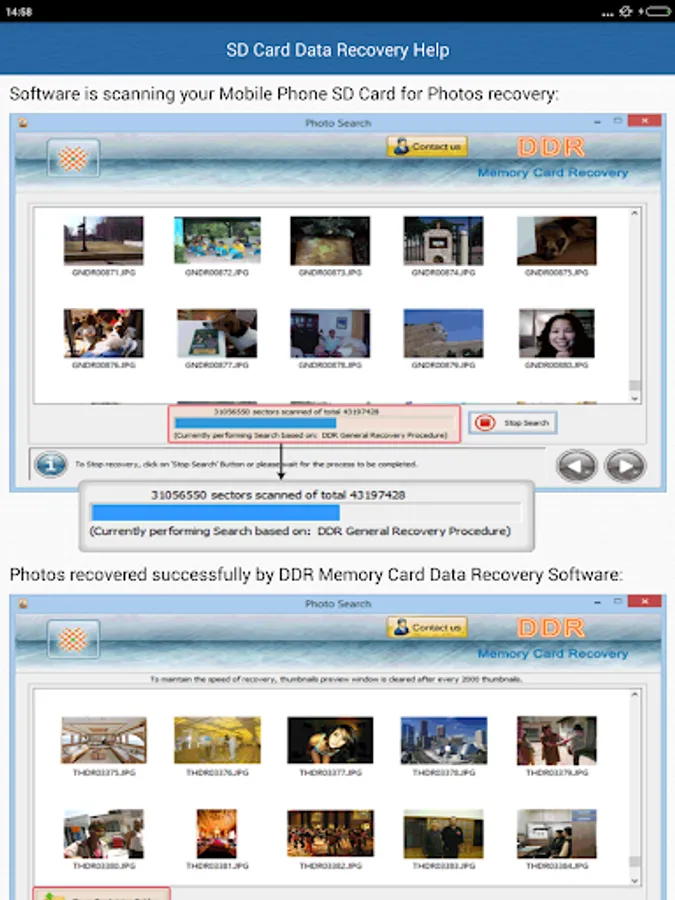
Task: Select the GNDR00879.JPG thumbnail
Action: [443, 333]
